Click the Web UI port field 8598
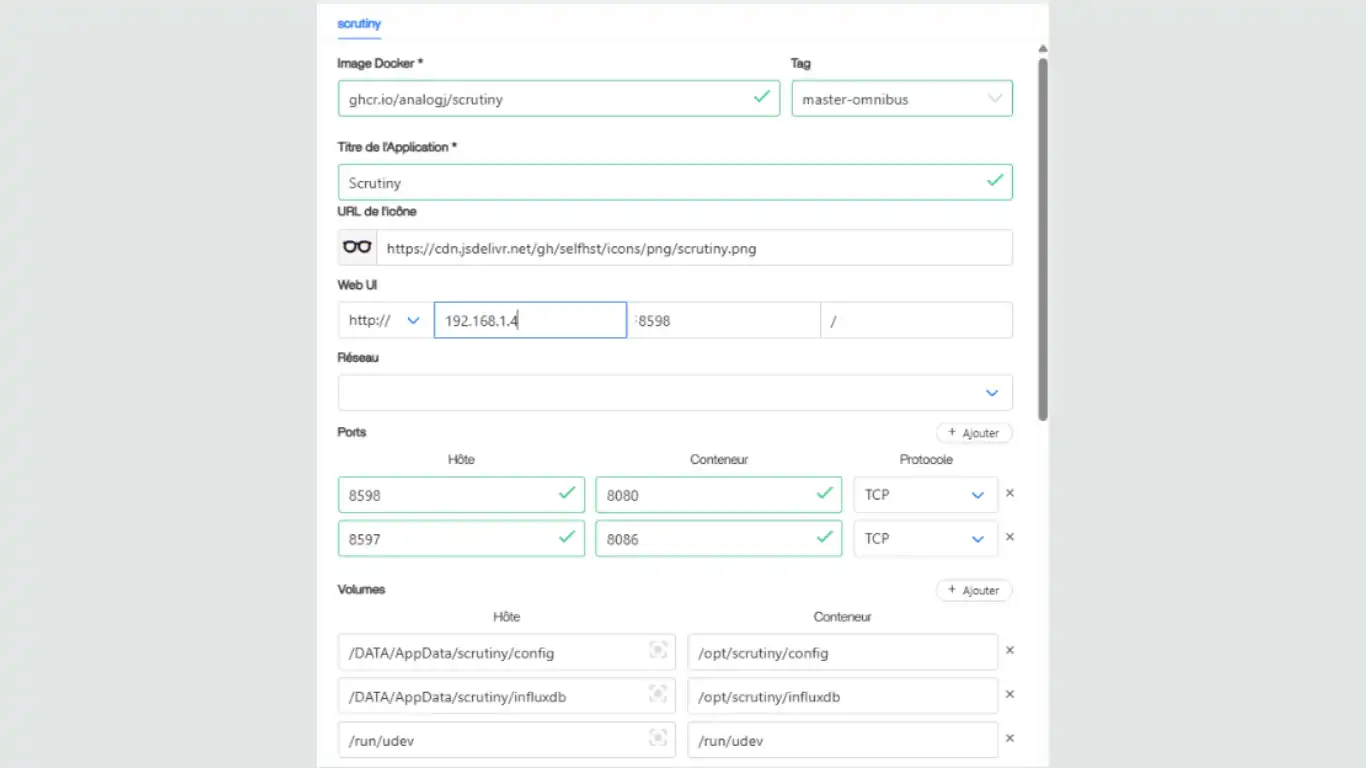 pos(725,321)
